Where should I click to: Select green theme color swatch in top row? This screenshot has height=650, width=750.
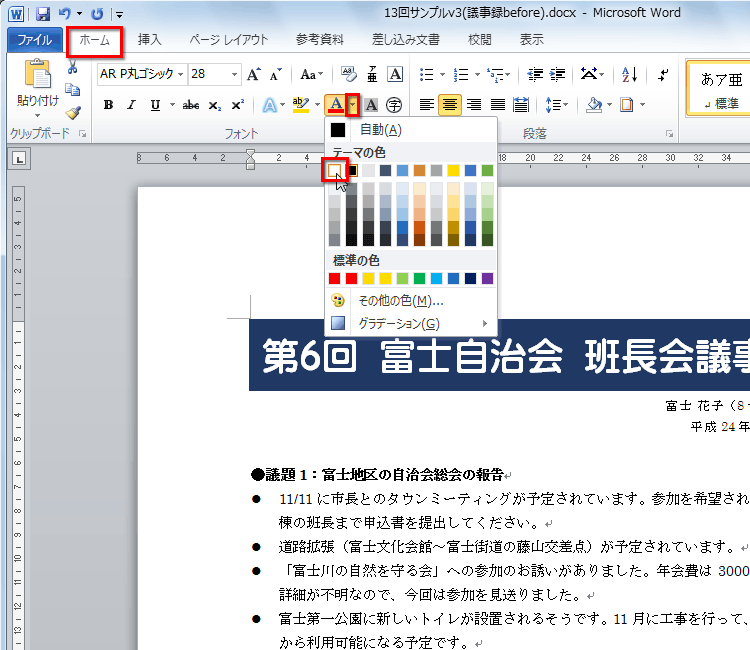487,170
